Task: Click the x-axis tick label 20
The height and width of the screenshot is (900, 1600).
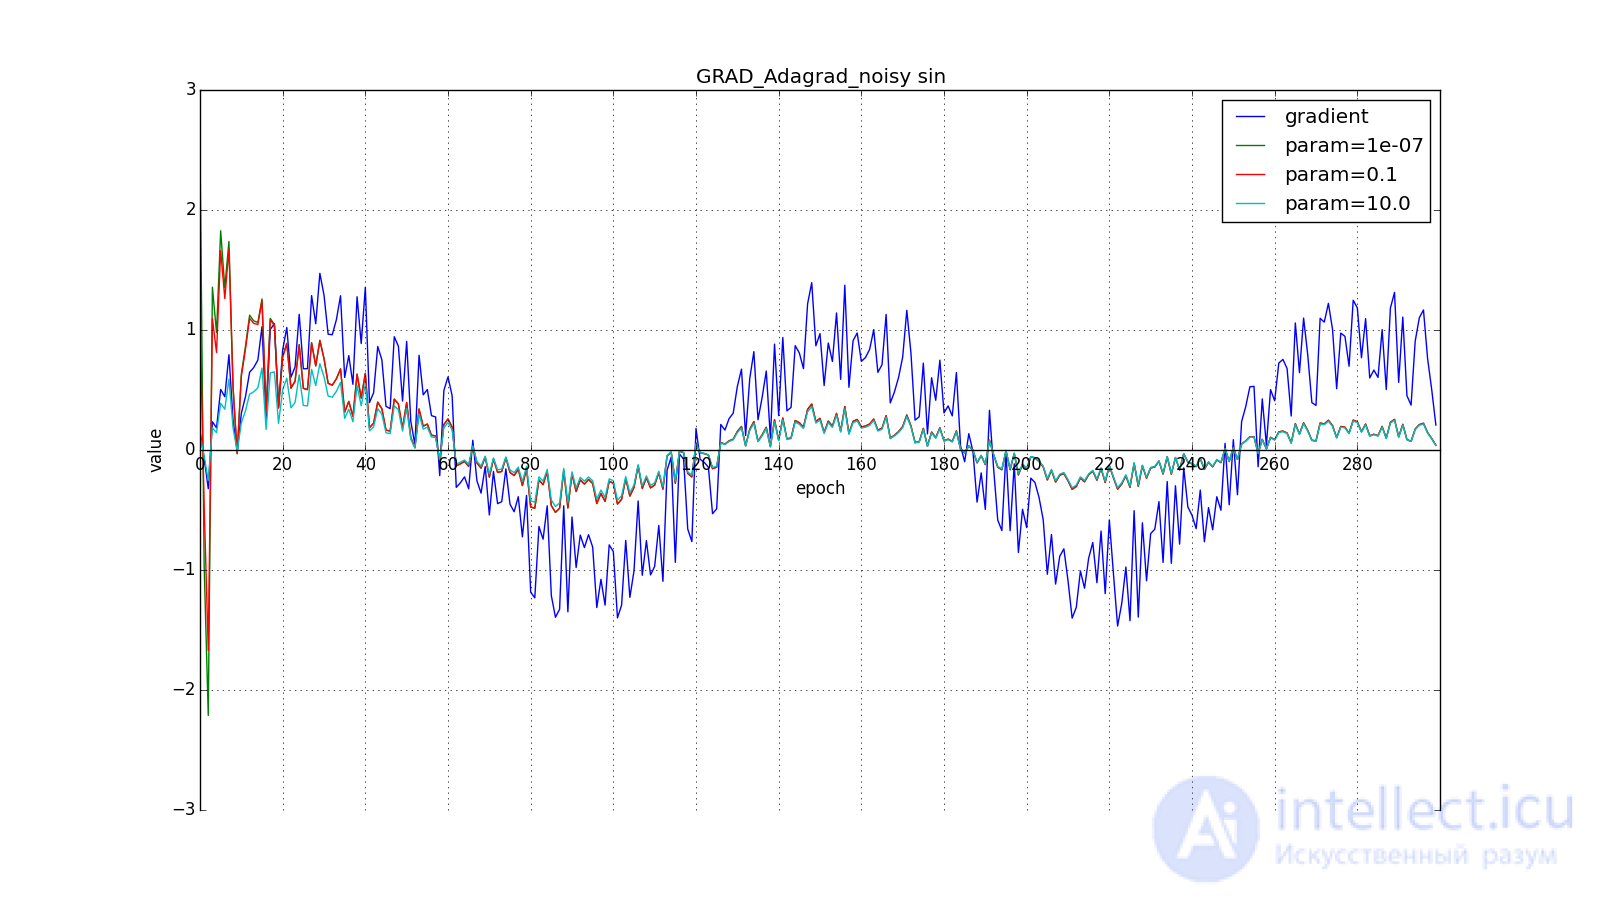Action: tap(283, 464)
